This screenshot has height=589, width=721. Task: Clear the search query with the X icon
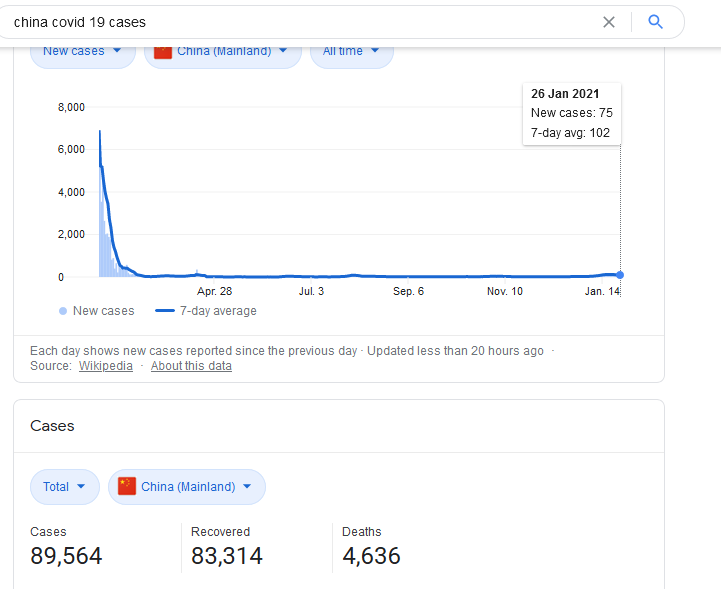[x=608, y=22]
